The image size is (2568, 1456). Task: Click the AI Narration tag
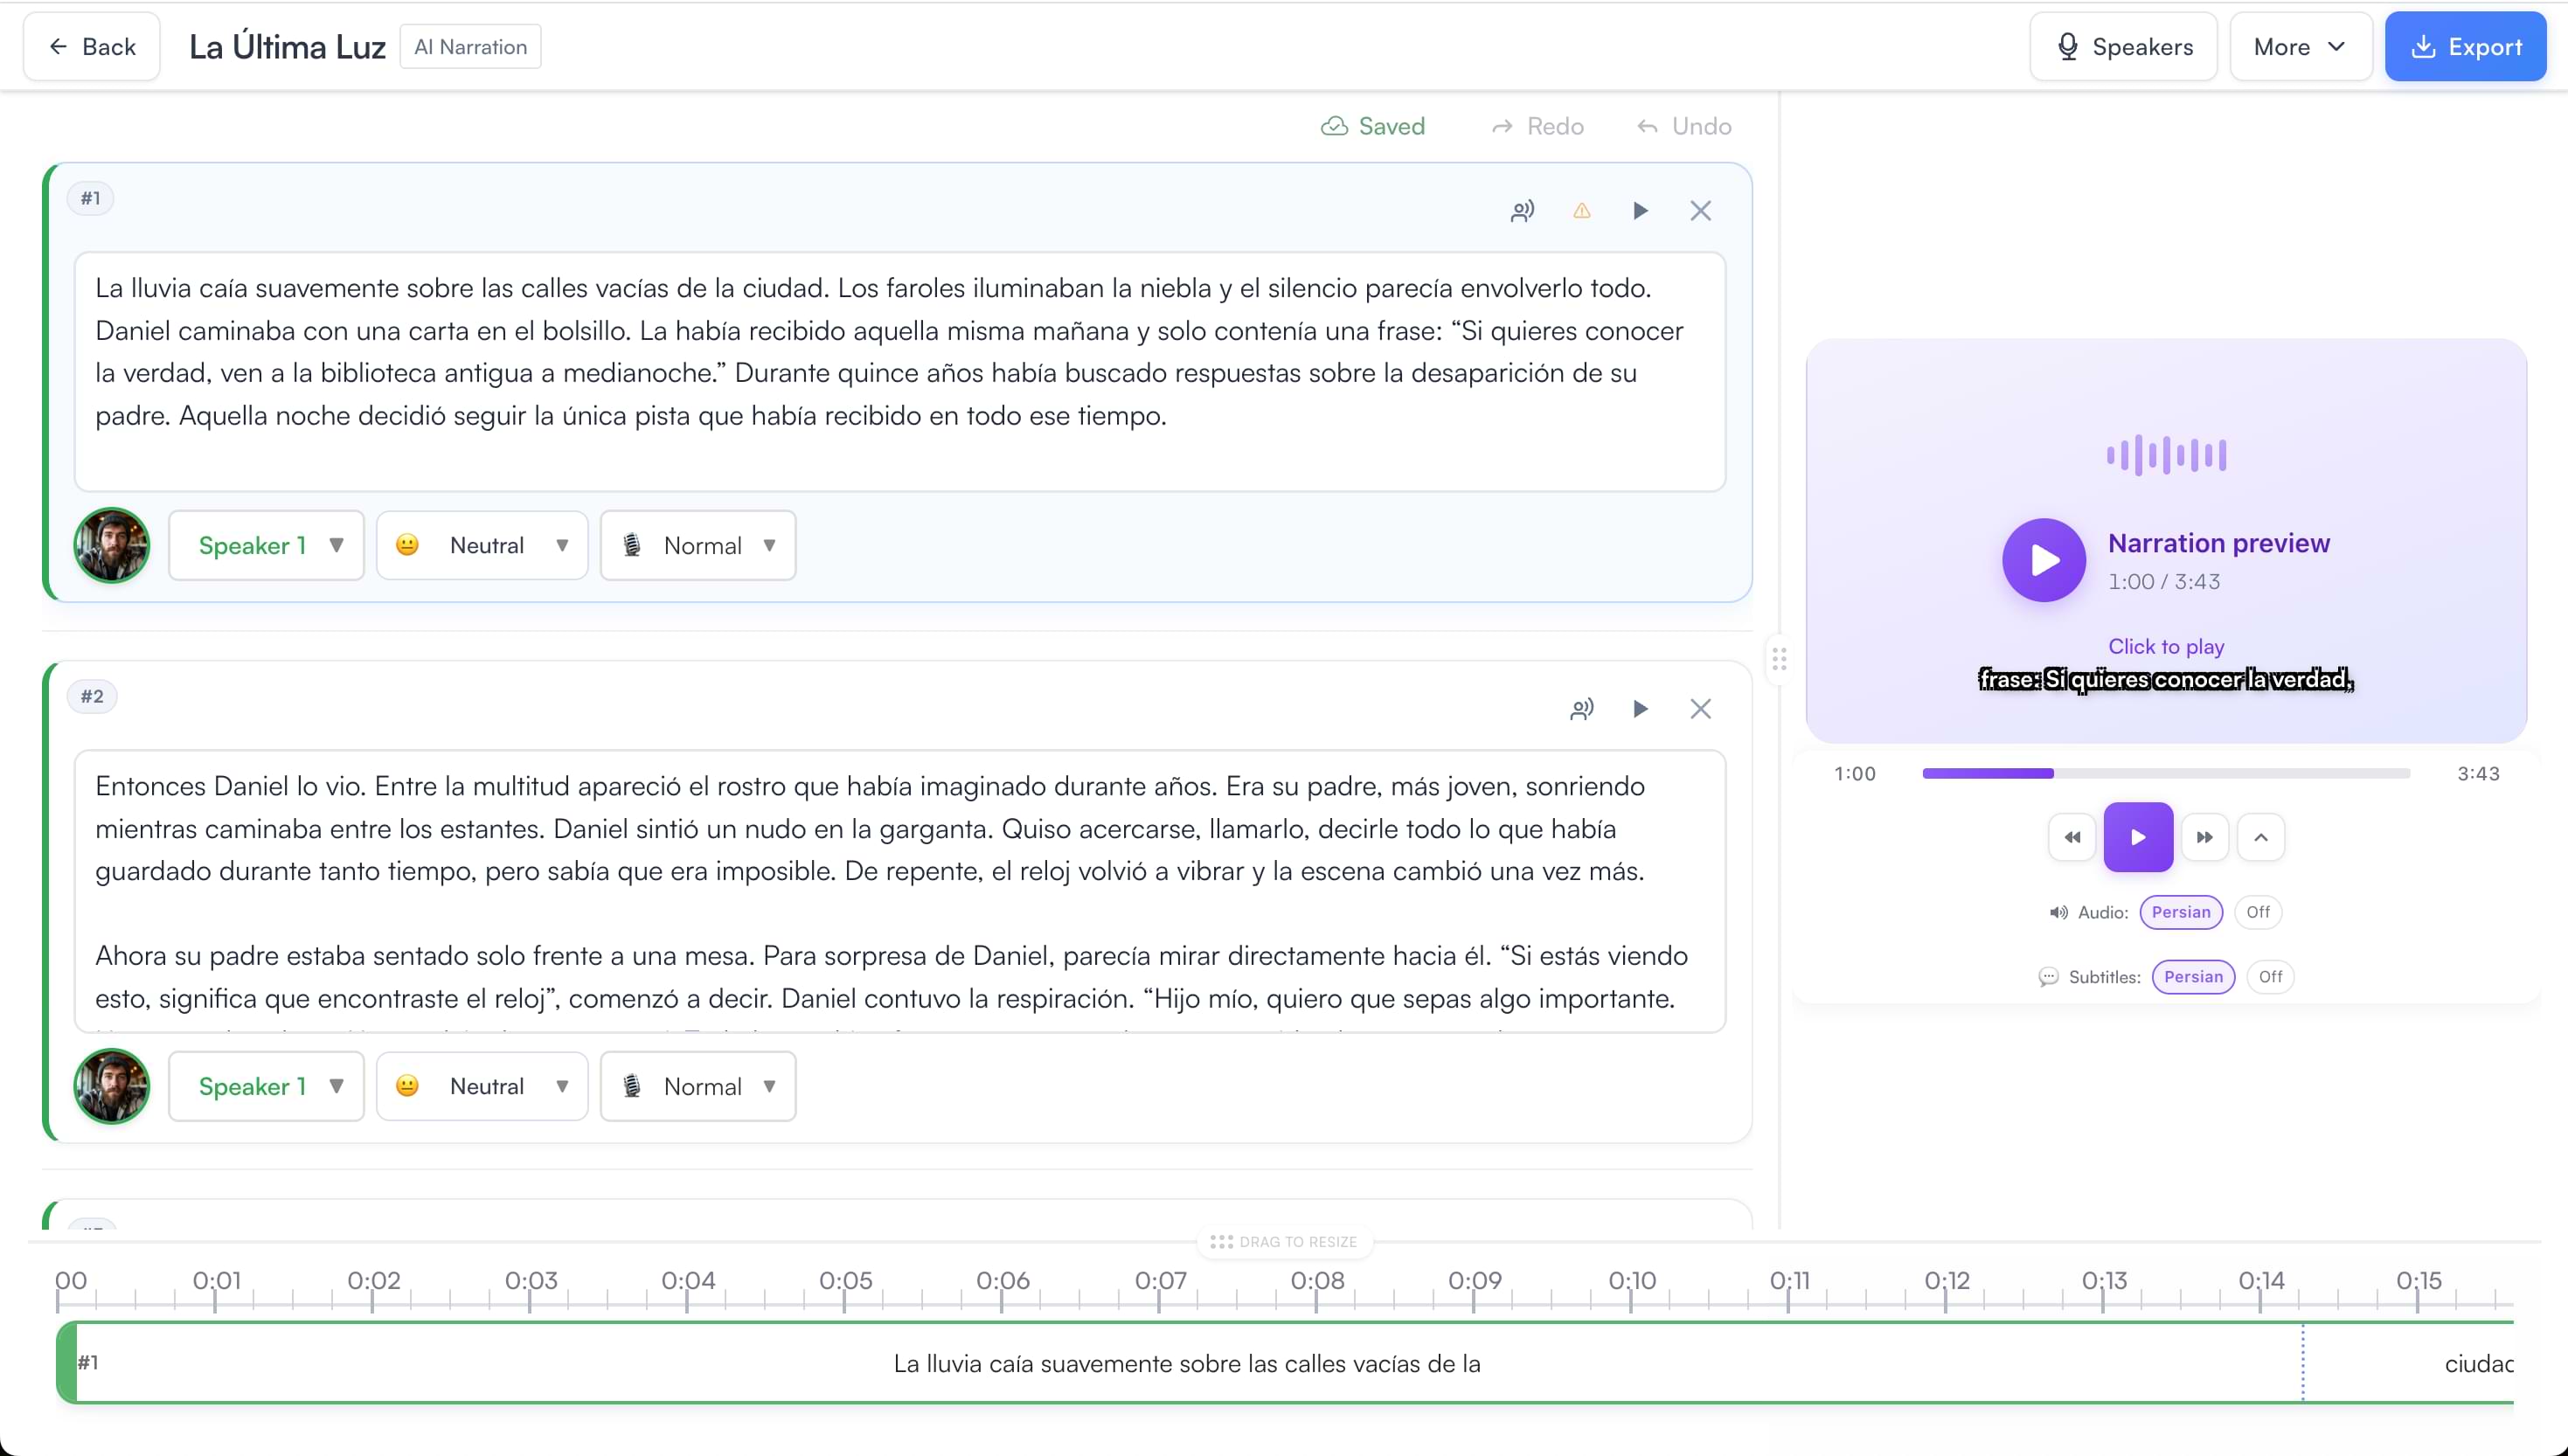[x=470, y=47]
